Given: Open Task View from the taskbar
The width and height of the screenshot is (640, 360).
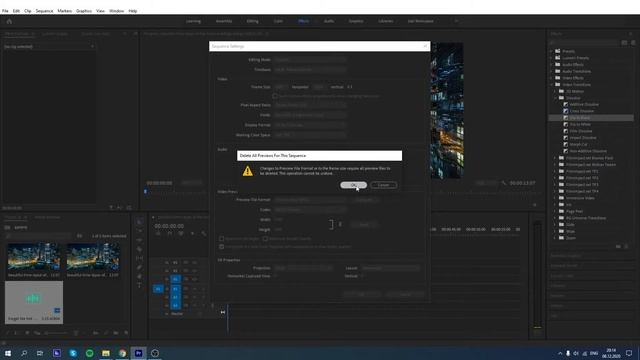Looking at the screenshot, I should pyautogui.click(x=40, y=353).
